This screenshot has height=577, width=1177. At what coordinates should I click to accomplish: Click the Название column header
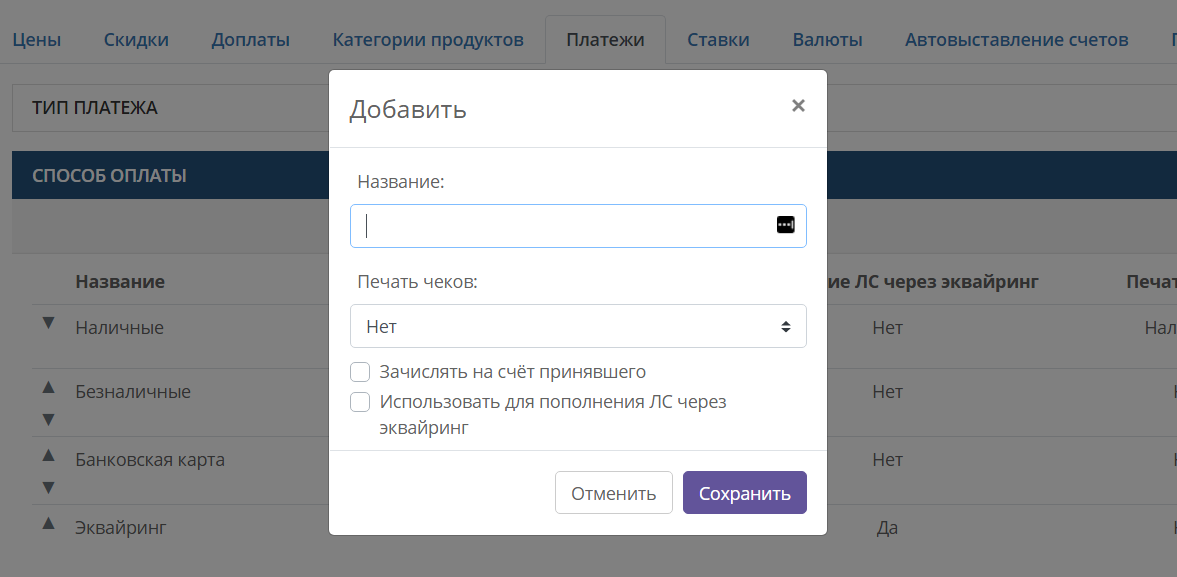[x=120, y=282]
